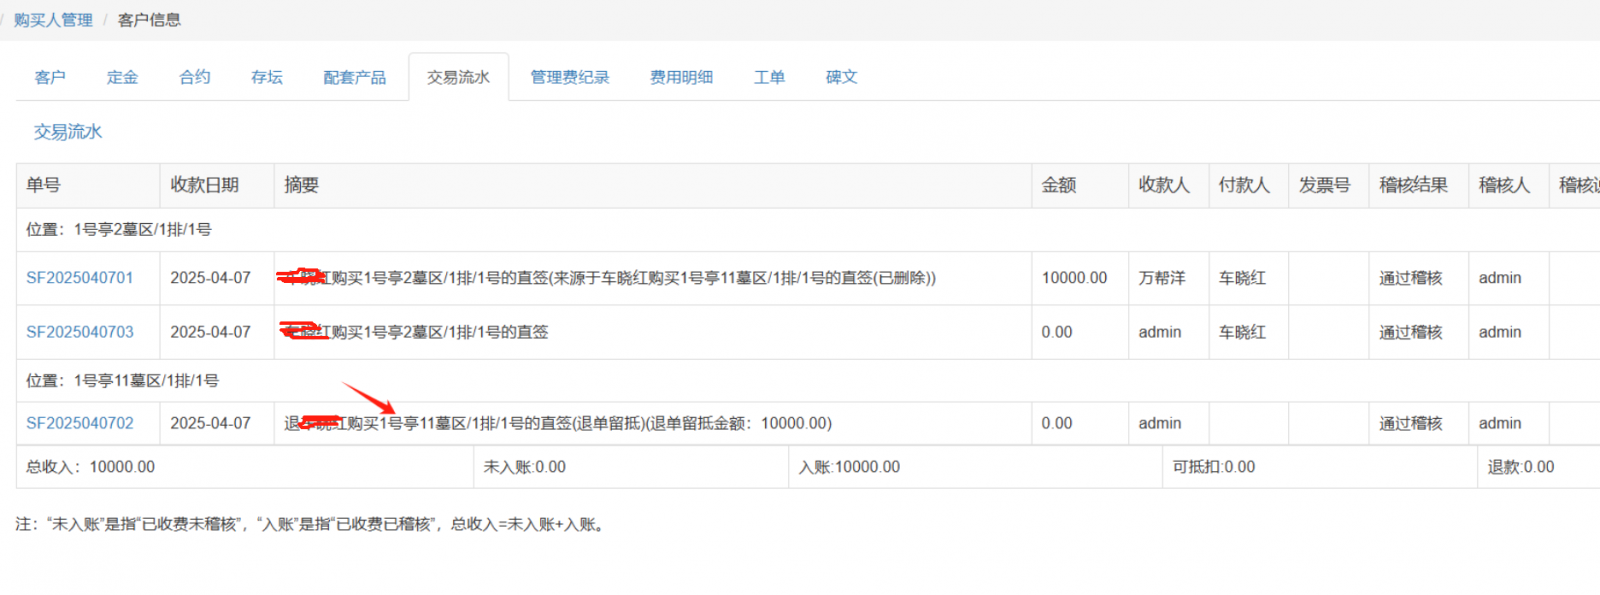Click the 金额 column header
The image size is (1600, 595).
pyautogui.click(x=1059, y=185)
